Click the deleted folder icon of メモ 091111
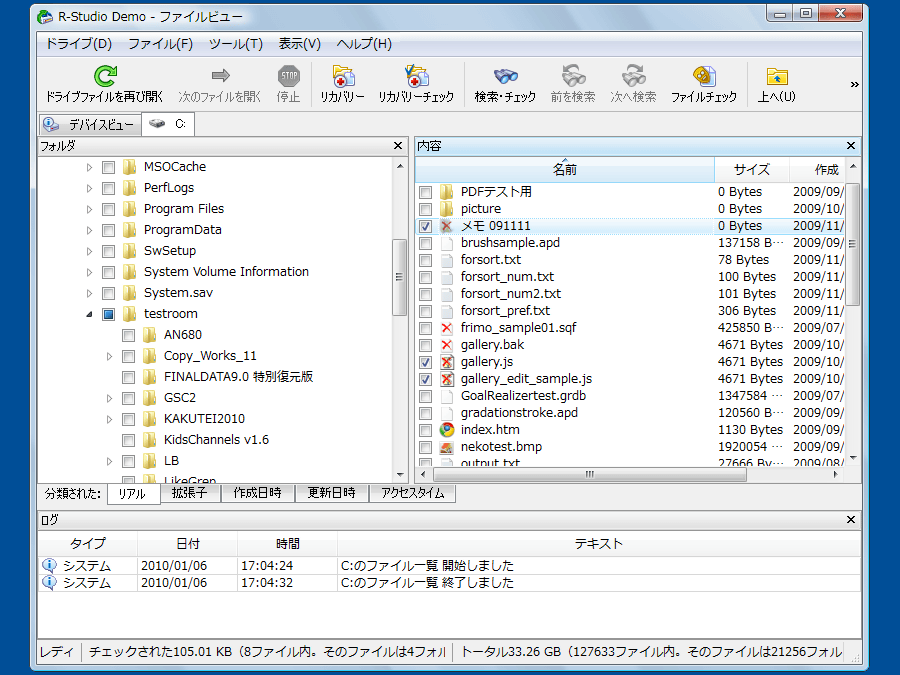 click(x=447, y=226)
